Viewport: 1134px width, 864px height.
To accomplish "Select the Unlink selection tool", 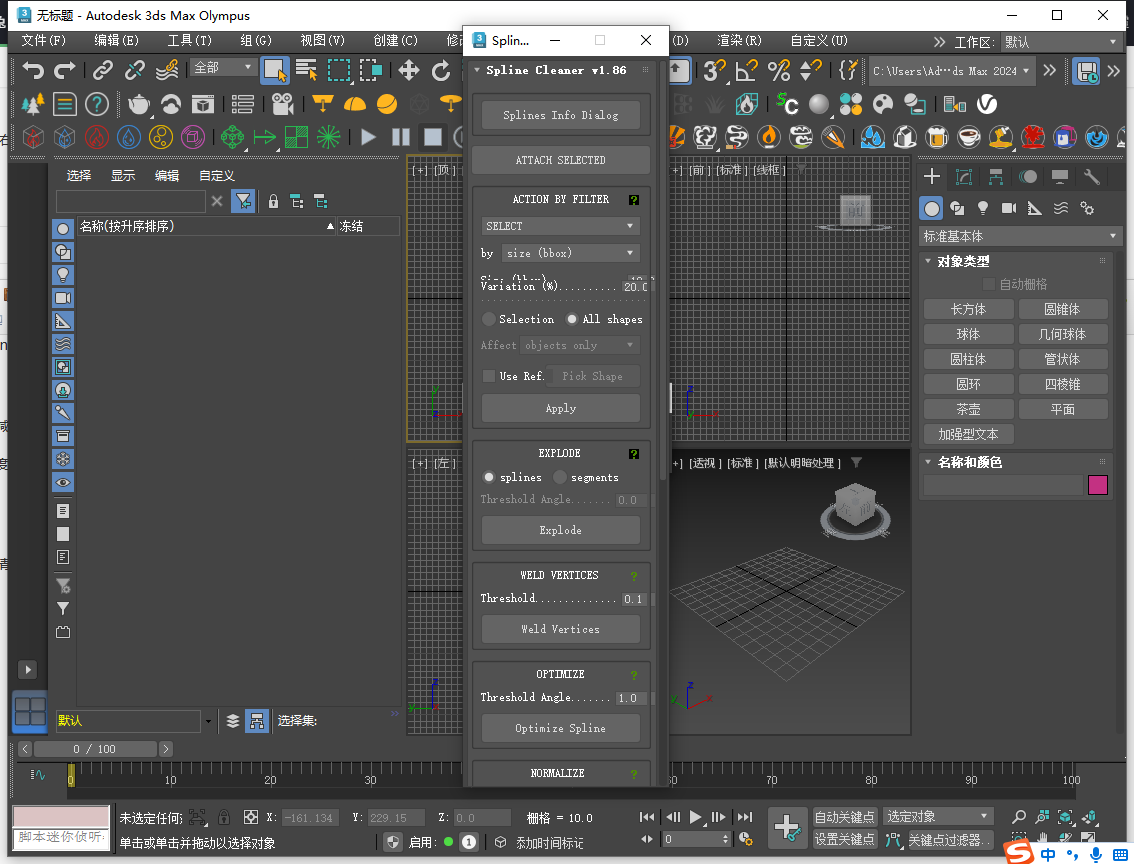I will [135, 71].
